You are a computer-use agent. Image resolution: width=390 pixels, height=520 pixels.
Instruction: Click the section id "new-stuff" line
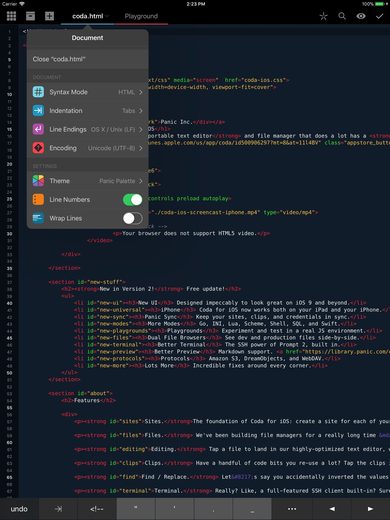pos(87,282)
